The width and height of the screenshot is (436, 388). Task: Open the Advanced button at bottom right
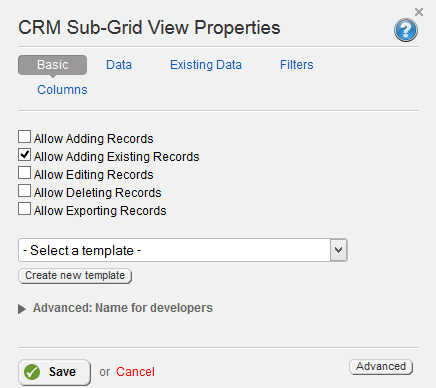click(381, 367)
